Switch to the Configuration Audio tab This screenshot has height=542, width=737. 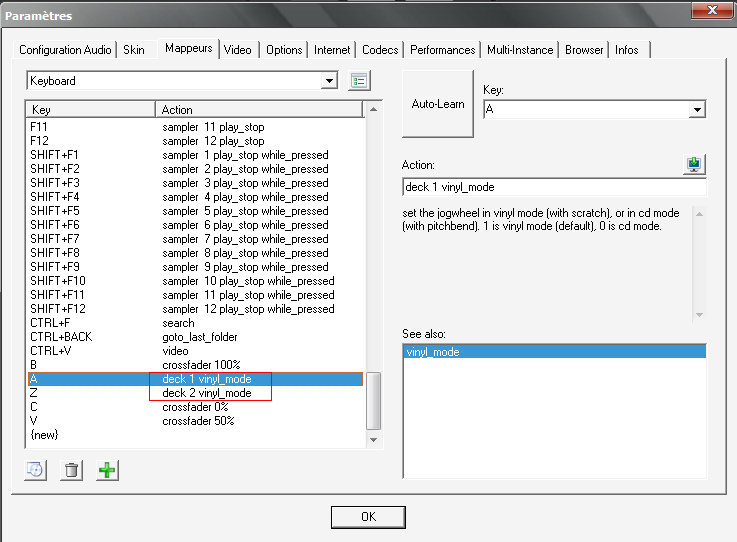pyautogui.click(x=66, y=50)
